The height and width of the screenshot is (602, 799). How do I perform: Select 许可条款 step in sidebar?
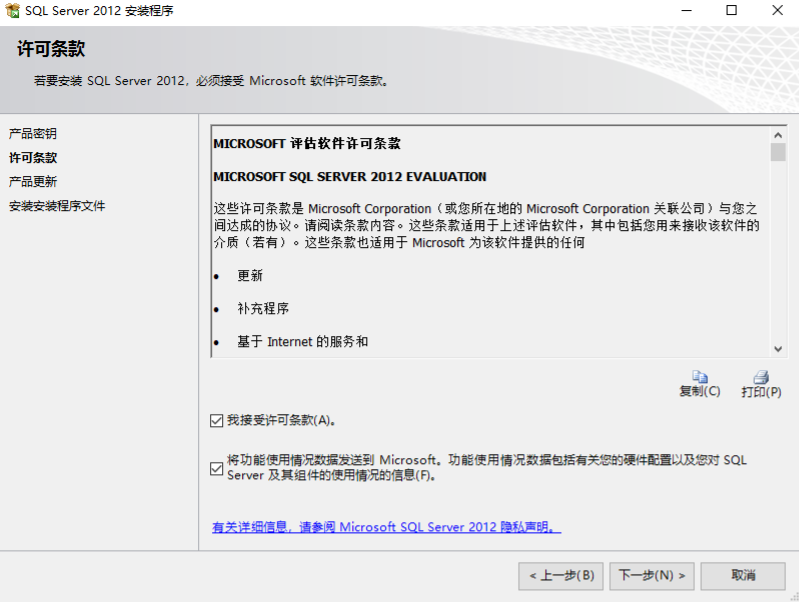(x=33, y=158)
